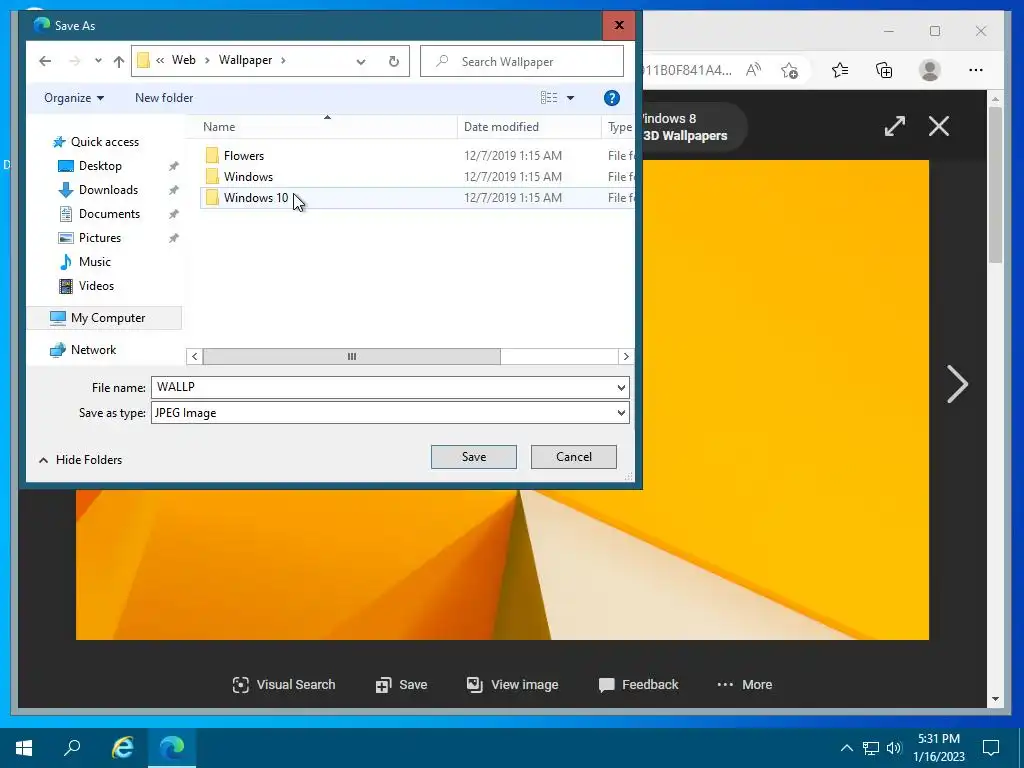
Task: Click the Search Wallpaper field
Action: (522, 61)
